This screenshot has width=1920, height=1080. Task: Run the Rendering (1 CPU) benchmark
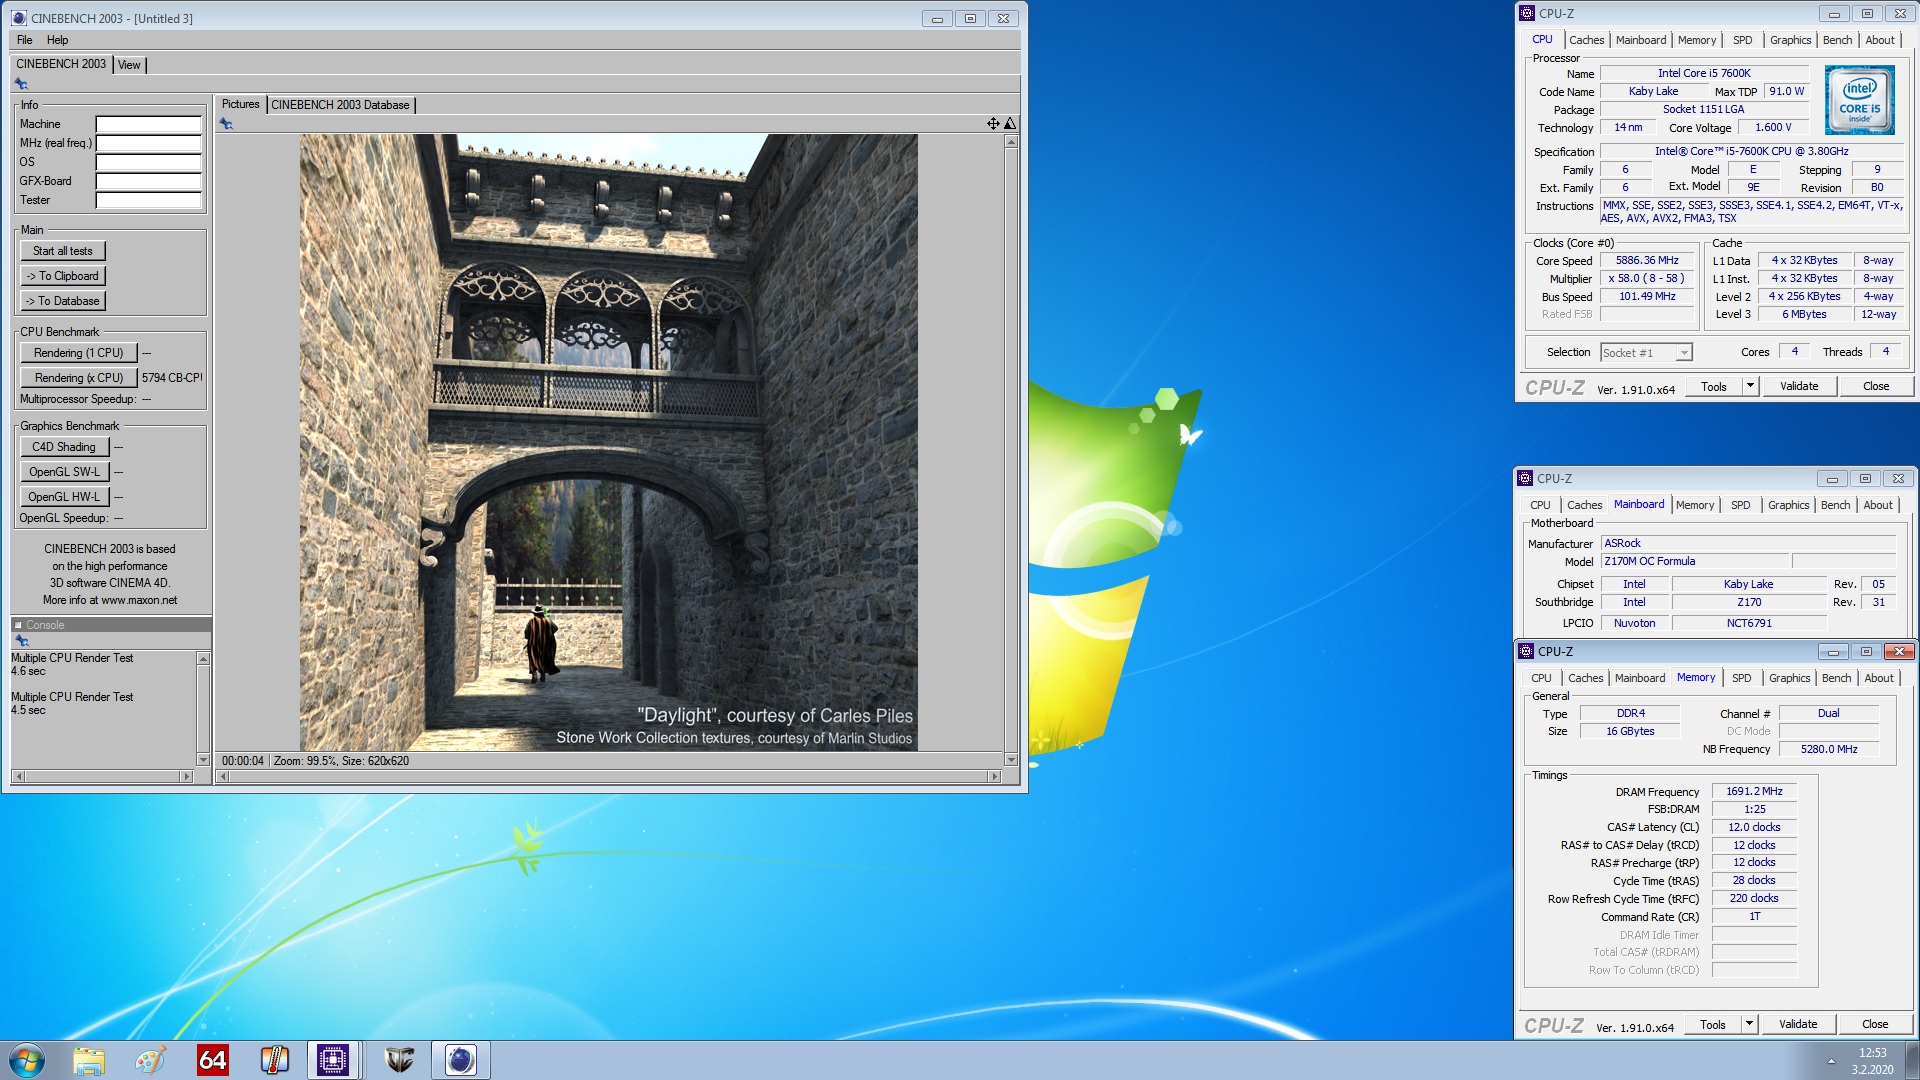[79, 353]
